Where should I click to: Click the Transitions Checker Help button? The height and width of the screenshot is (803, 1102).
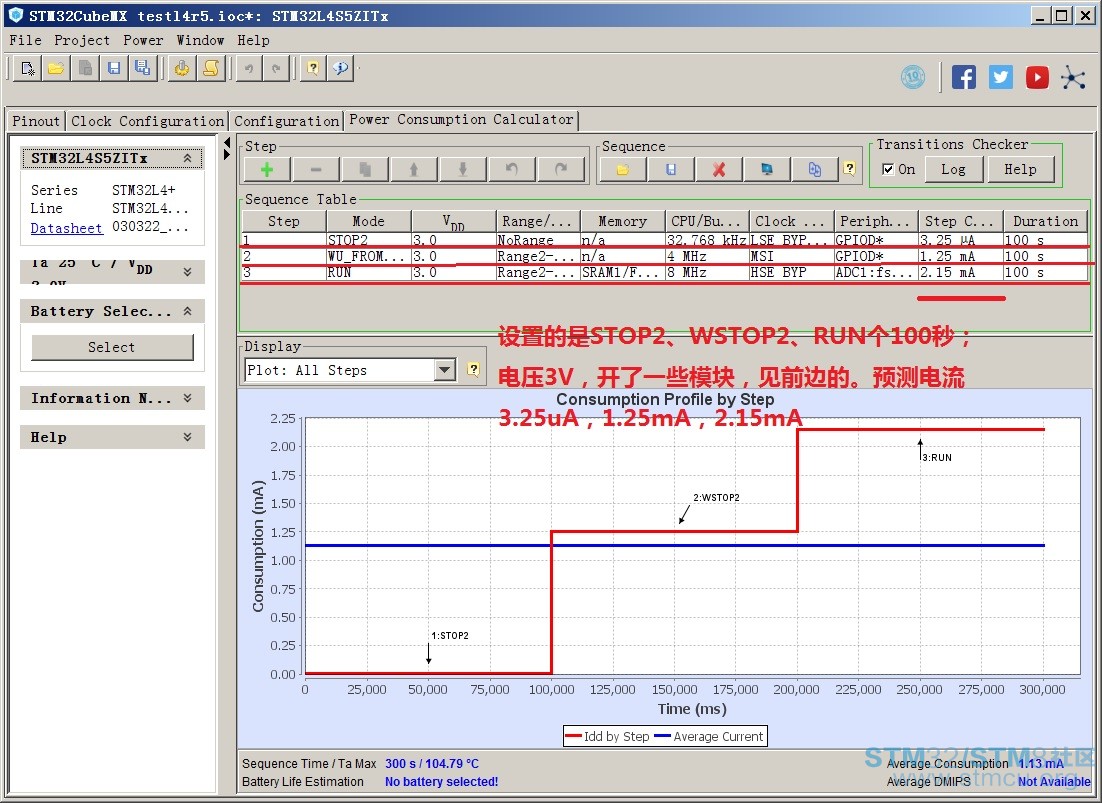[x=1020, y=169]
